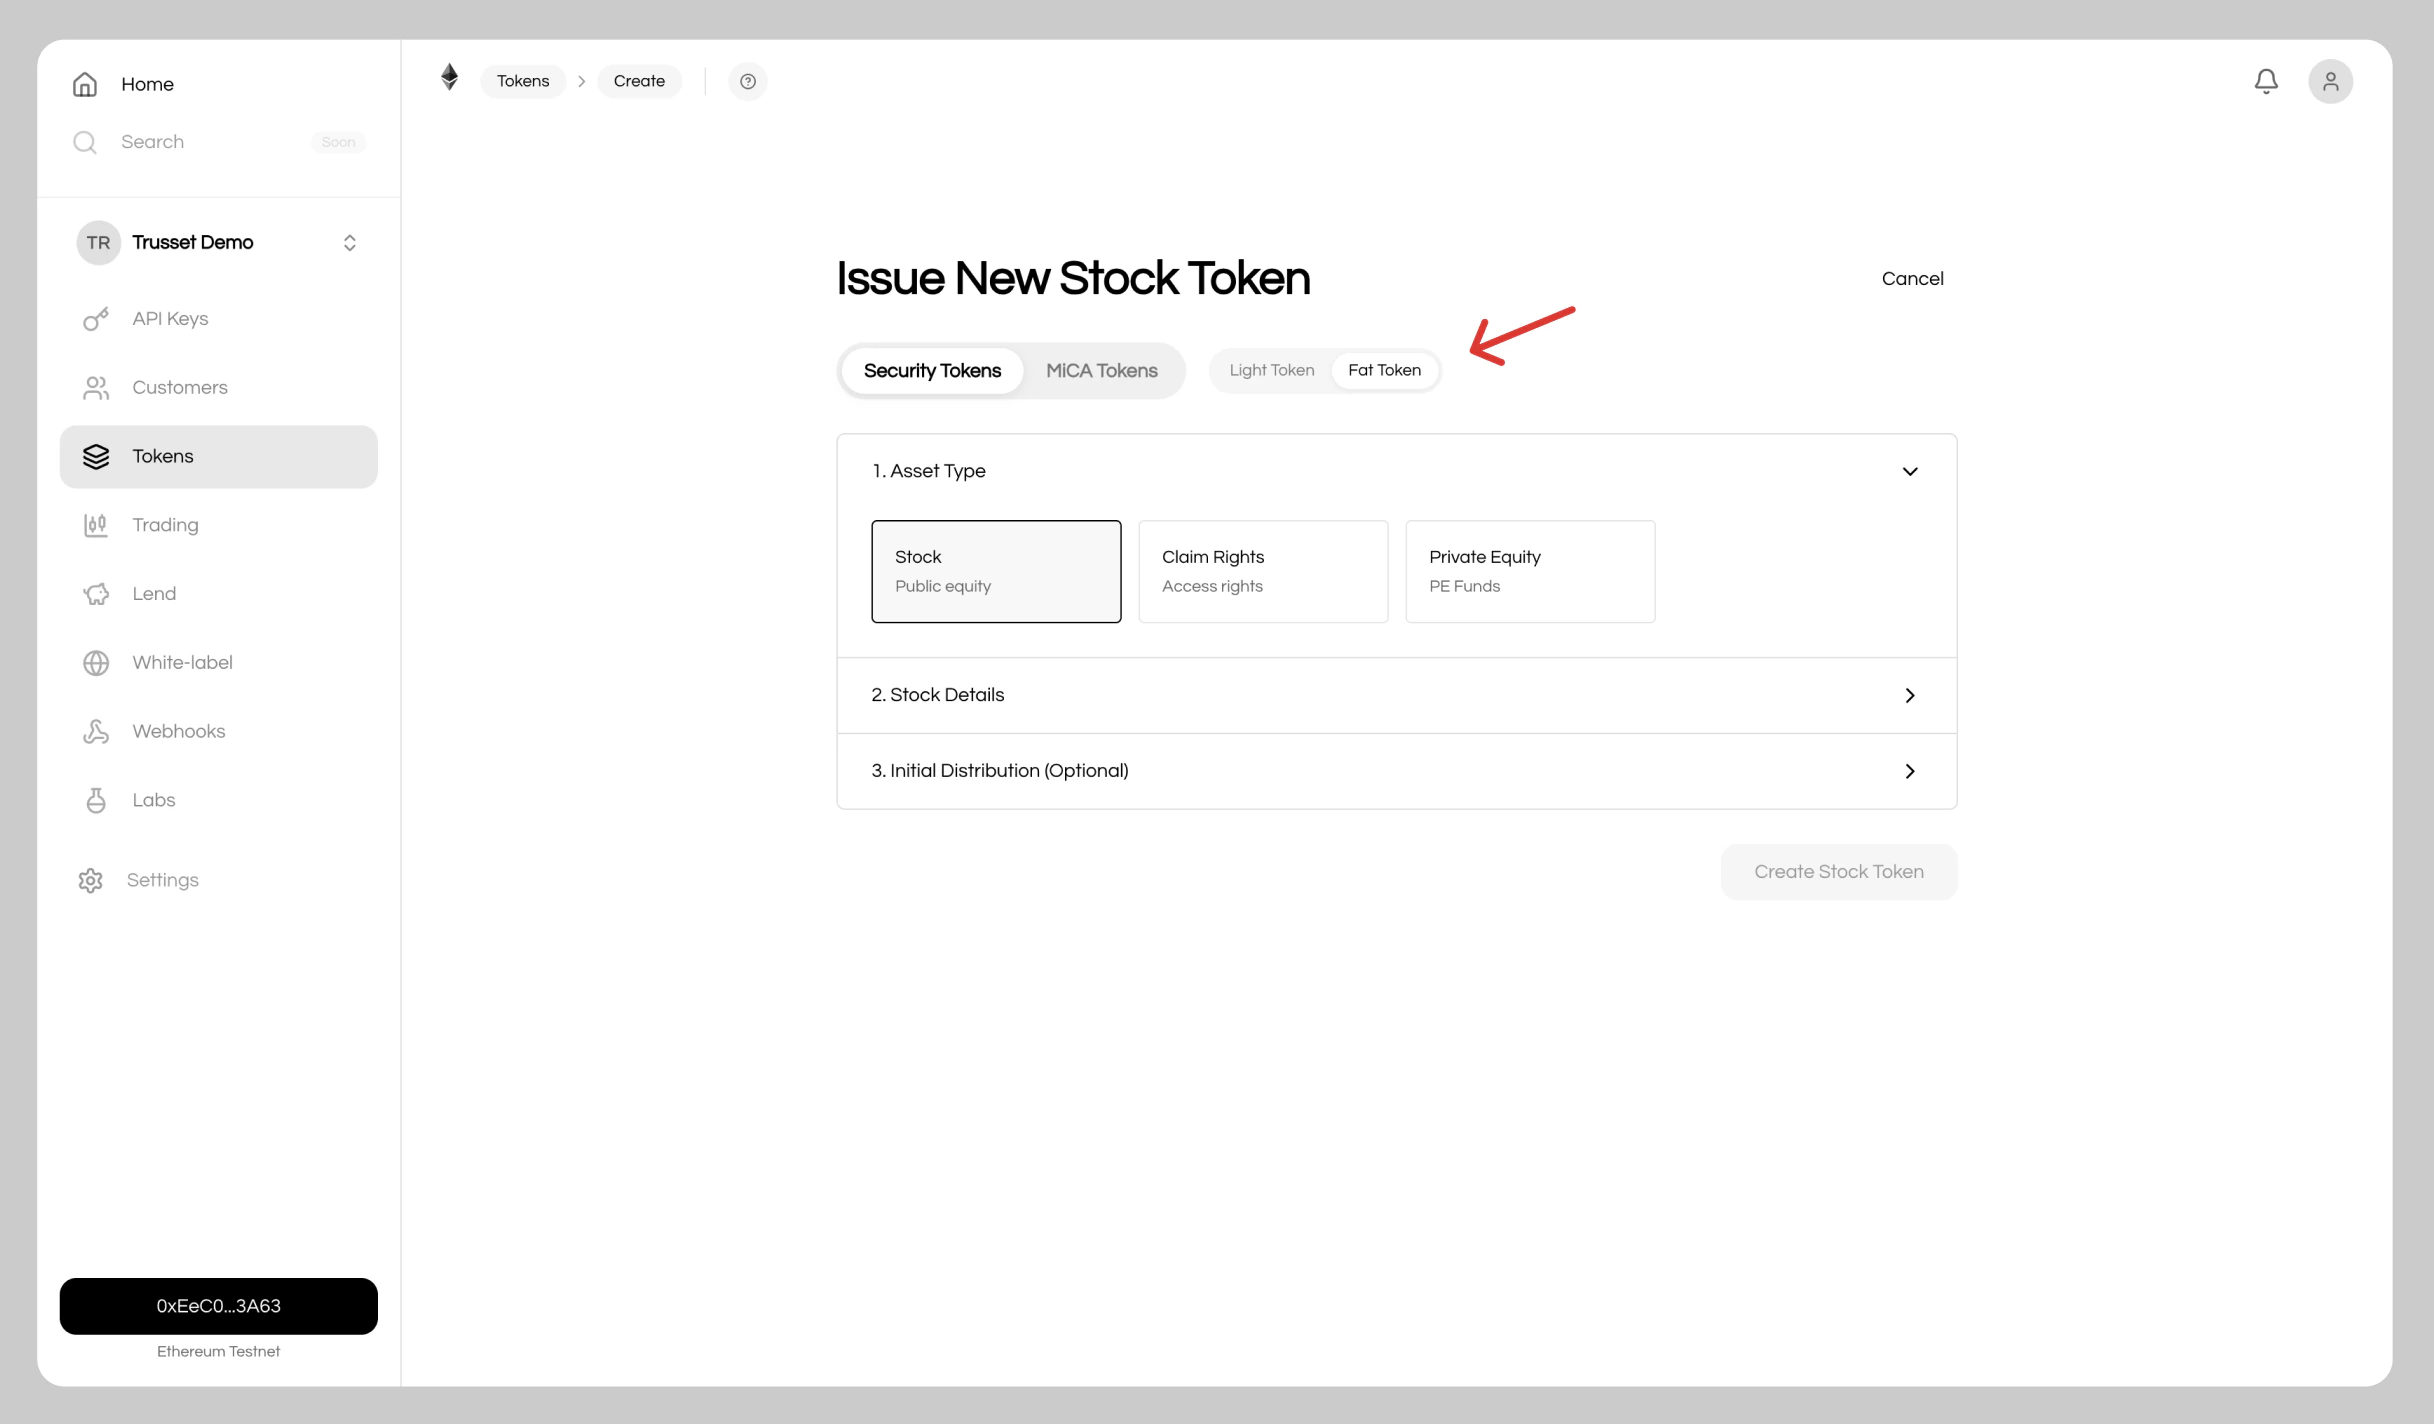The height and width of the screenshot is (1424, 2434).
Task: Expand Initial Distribution (Optional)
Action: click(x=1396, y=771)
